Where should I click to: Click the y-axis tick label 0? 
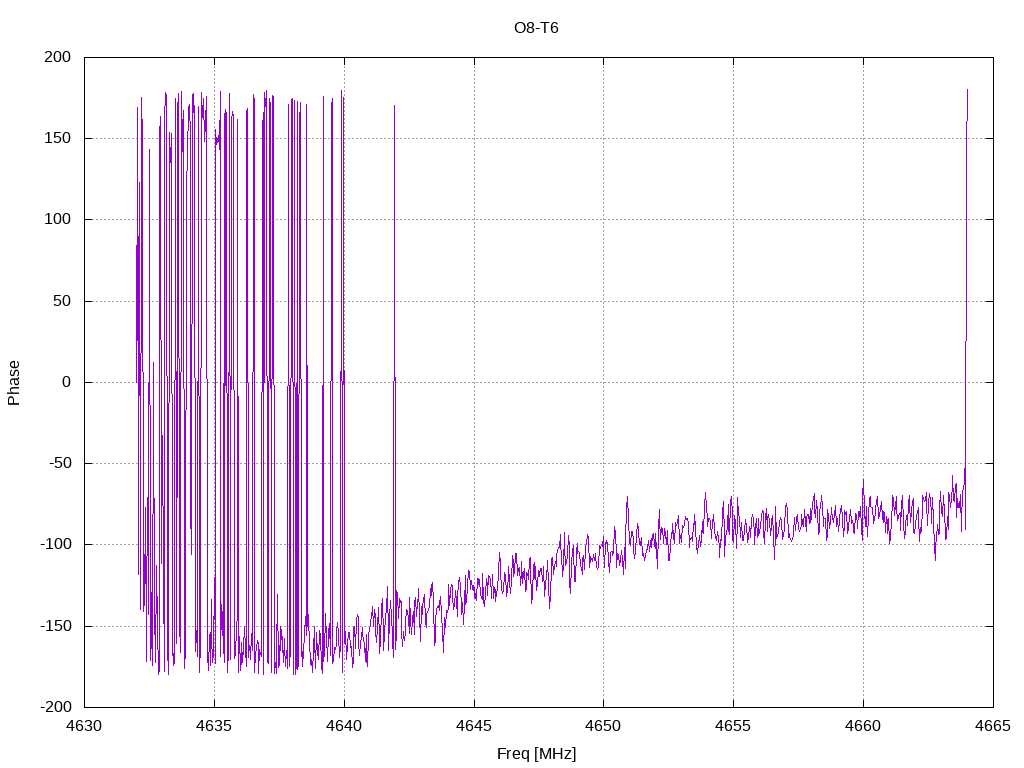pos(67,382)
